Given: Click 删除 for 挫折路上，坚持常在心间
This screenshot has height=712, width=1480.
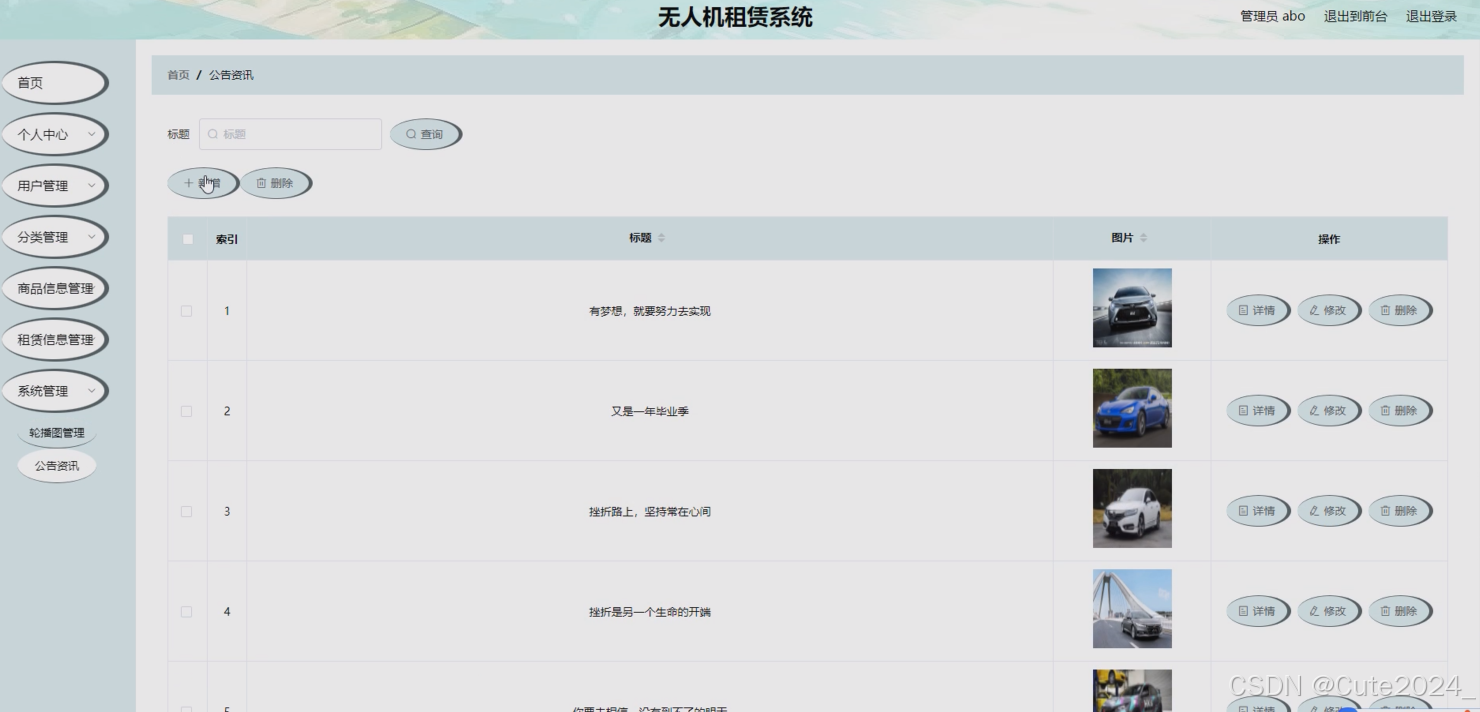Looking at the screenshot, I should click(1400, 510).
